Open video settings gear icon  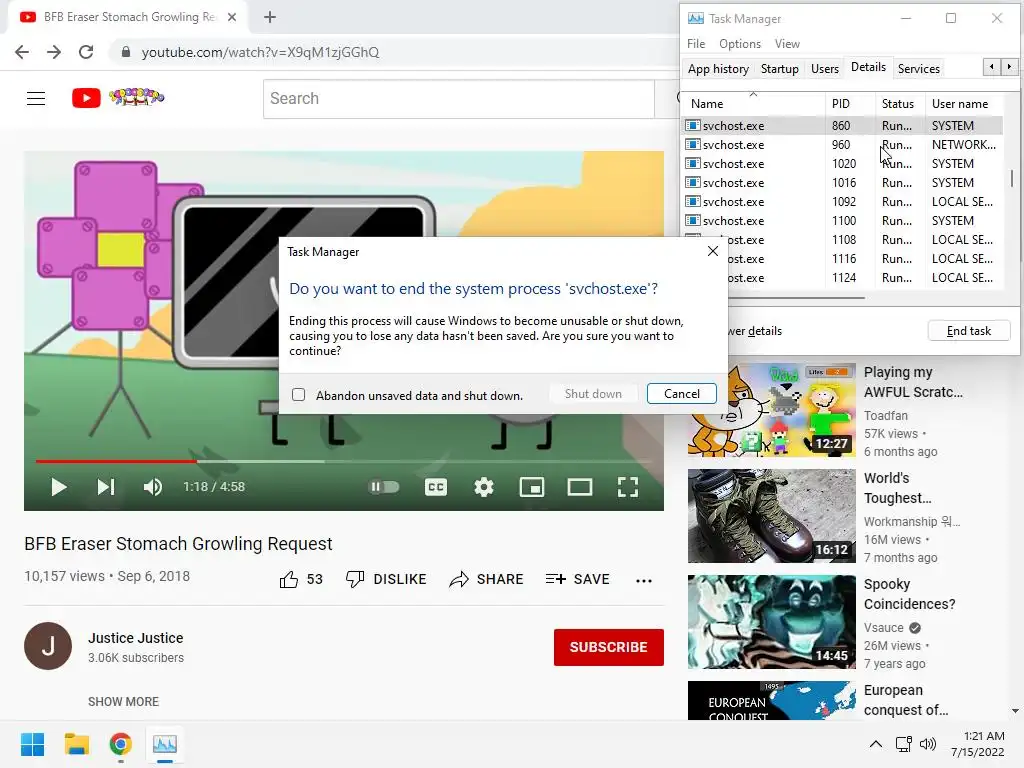point(484,487)
